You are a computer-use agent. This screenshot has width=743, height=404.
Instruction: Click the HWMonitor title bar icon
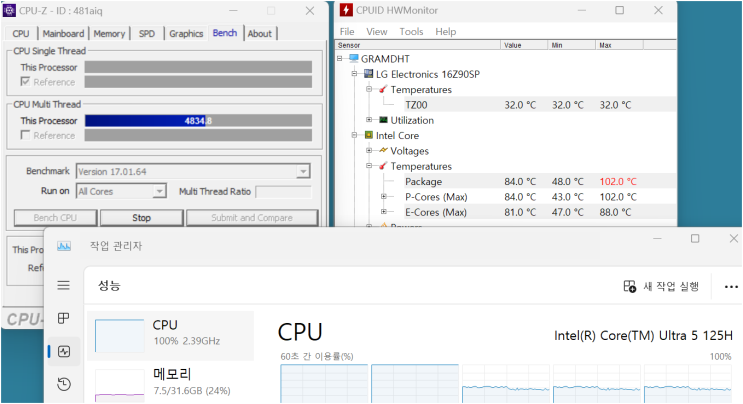[346, 10]
